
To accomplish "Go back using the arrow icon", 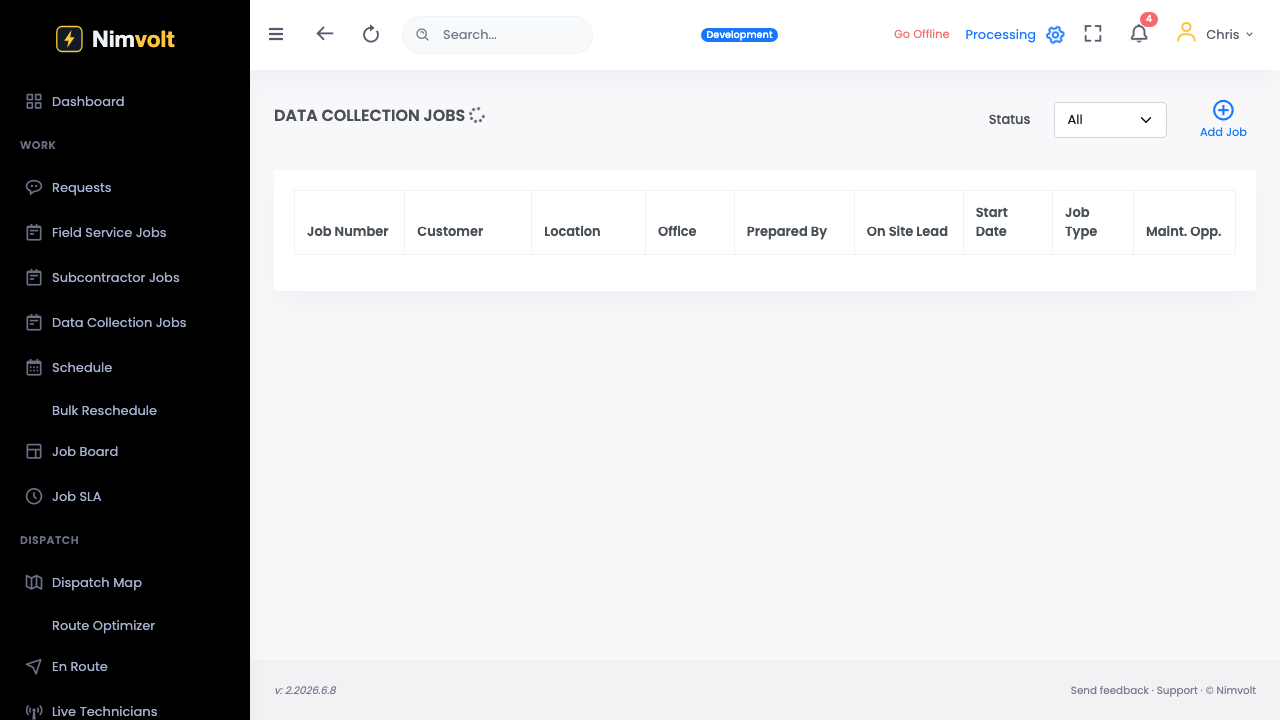I will [324, 33].
